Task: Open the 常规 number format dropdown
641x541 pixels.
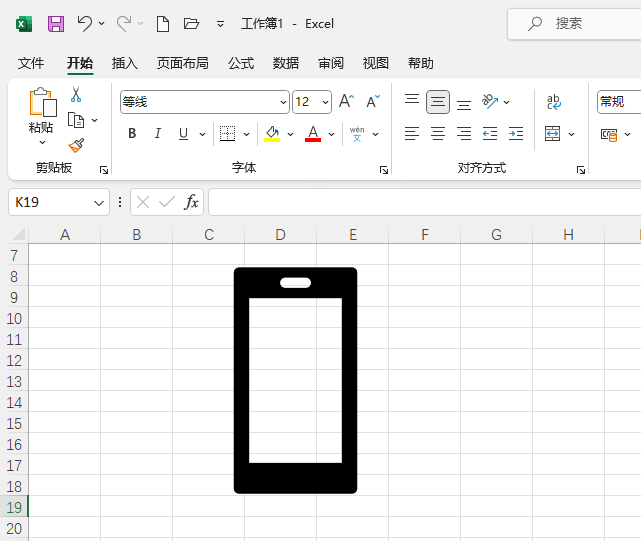Action: pos(619,102)
